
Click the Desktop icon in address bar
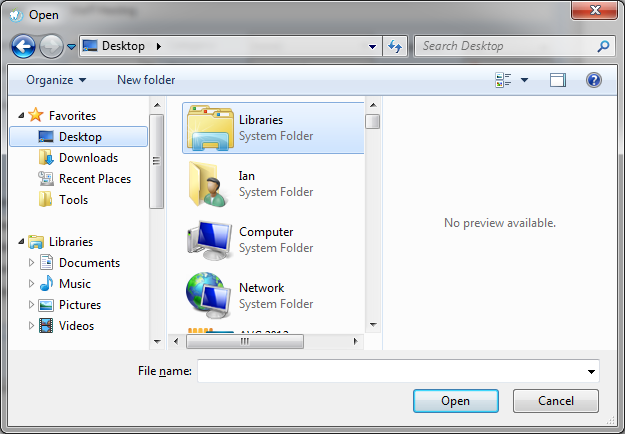pos(90,46)
